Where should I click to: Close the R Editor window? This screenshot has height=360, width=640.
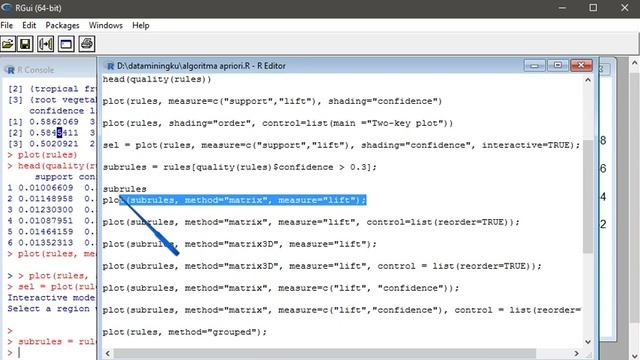(581, 65)
